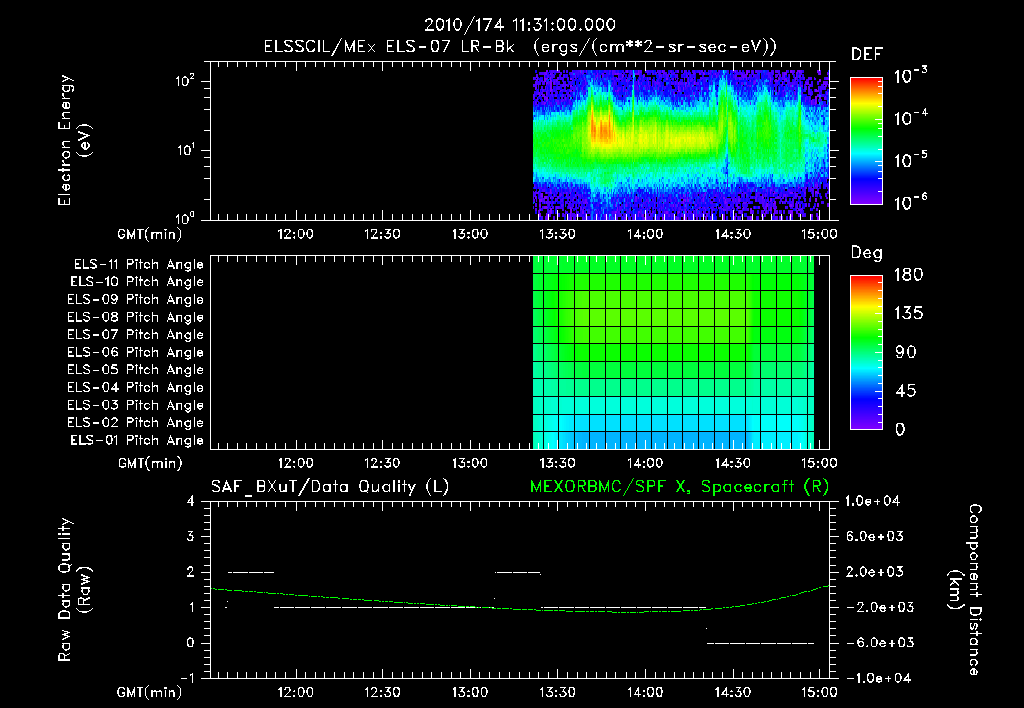The image size is (1024, 708).
Task: Click the timestamp title 2010/174 11:31:00.000
Action: [519, 25]
